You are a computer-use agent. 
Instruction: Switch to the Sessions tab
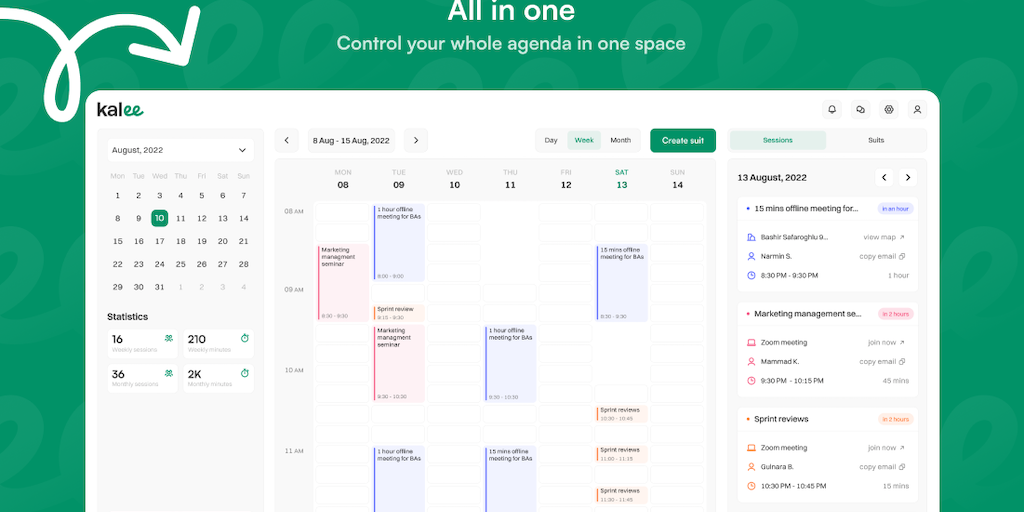click(777, 141)
